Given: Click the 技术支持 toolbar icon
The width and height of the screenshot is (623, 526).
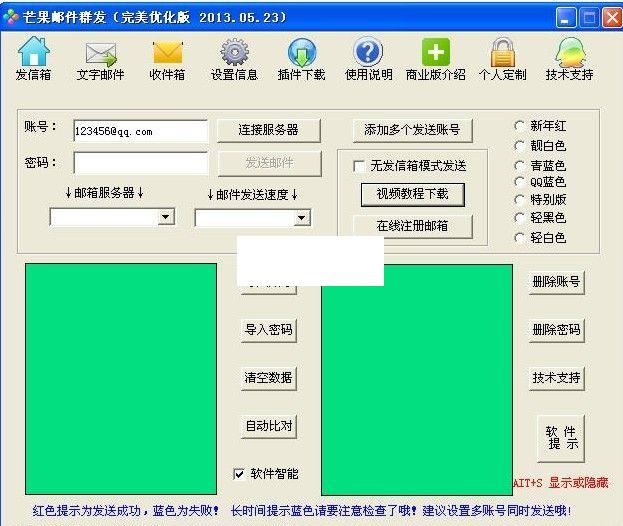Looking at the screenshot, I should (569, 53).
